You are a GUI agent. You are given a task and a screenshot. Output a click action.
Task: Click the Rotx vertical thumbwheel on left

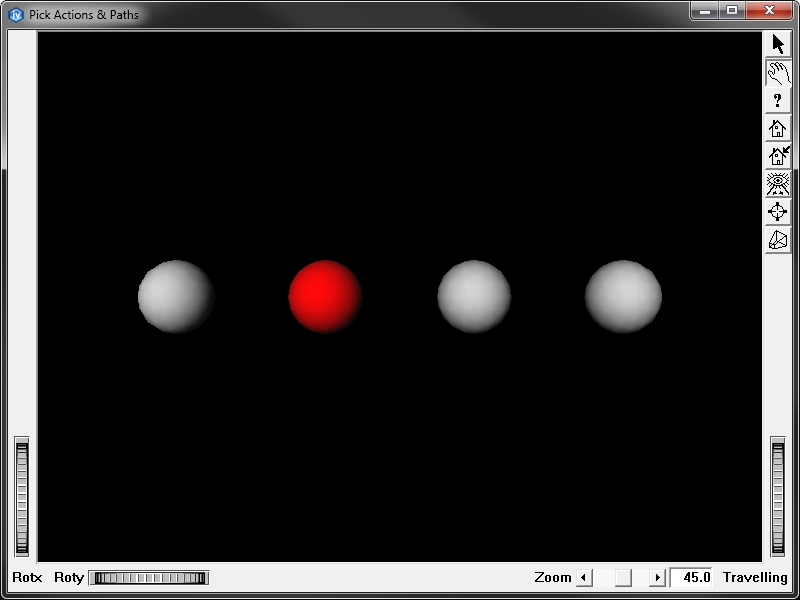click(22, 496)
